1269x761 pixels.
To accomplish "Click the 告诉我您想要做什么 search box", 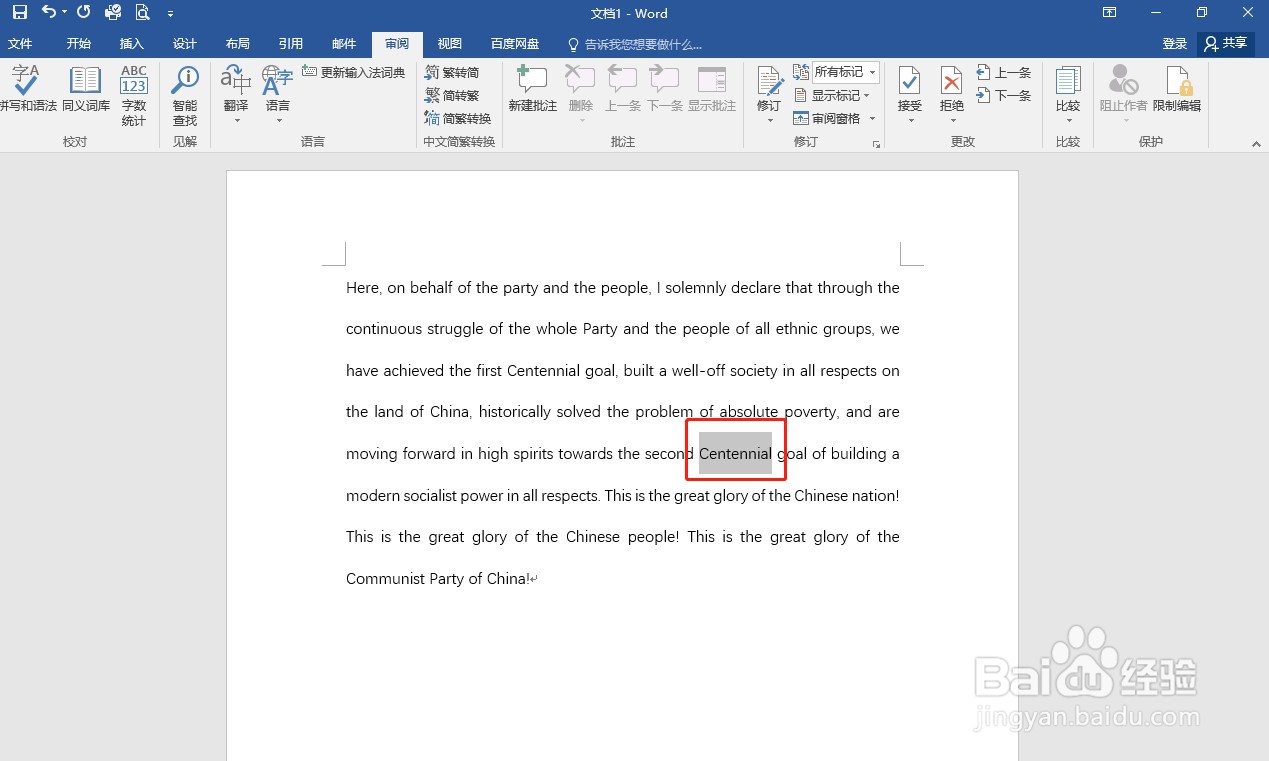I will (635, 44).
